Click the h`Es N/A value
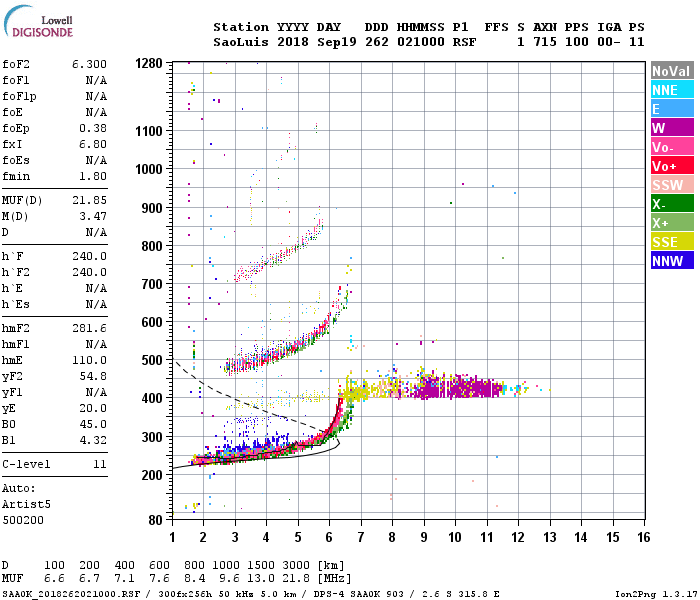 pos(96,304)
